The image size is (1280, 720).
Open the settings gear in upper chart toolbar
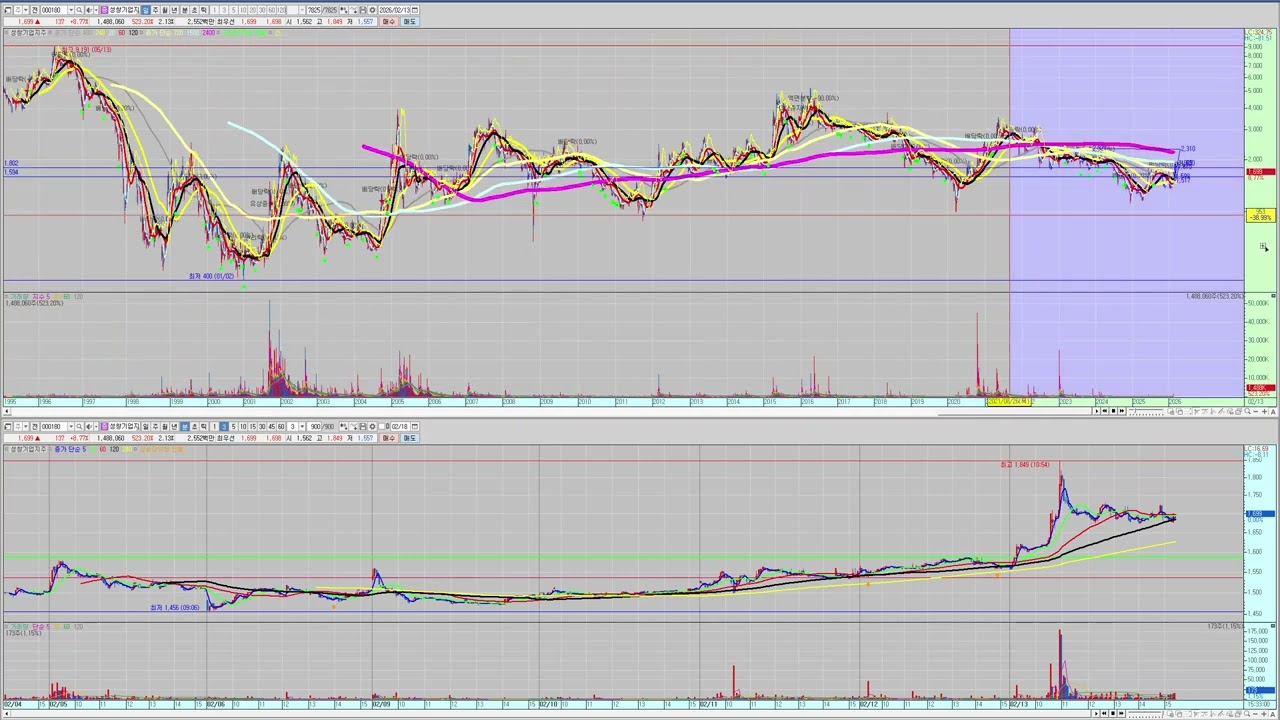tap(372, 10)
